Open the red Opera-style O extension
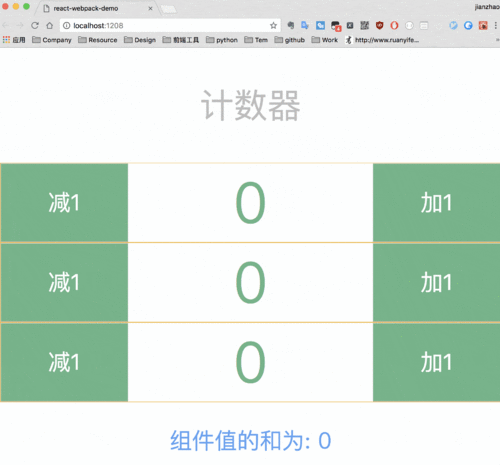This screenshot has height=465, width=500. 394,25
